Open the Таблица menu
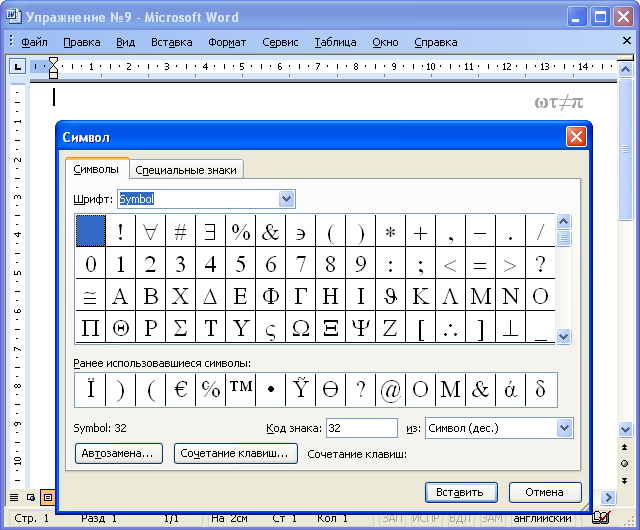Image resolution: width=640 pixels, height=530 pixels. [x=335, y=42]
